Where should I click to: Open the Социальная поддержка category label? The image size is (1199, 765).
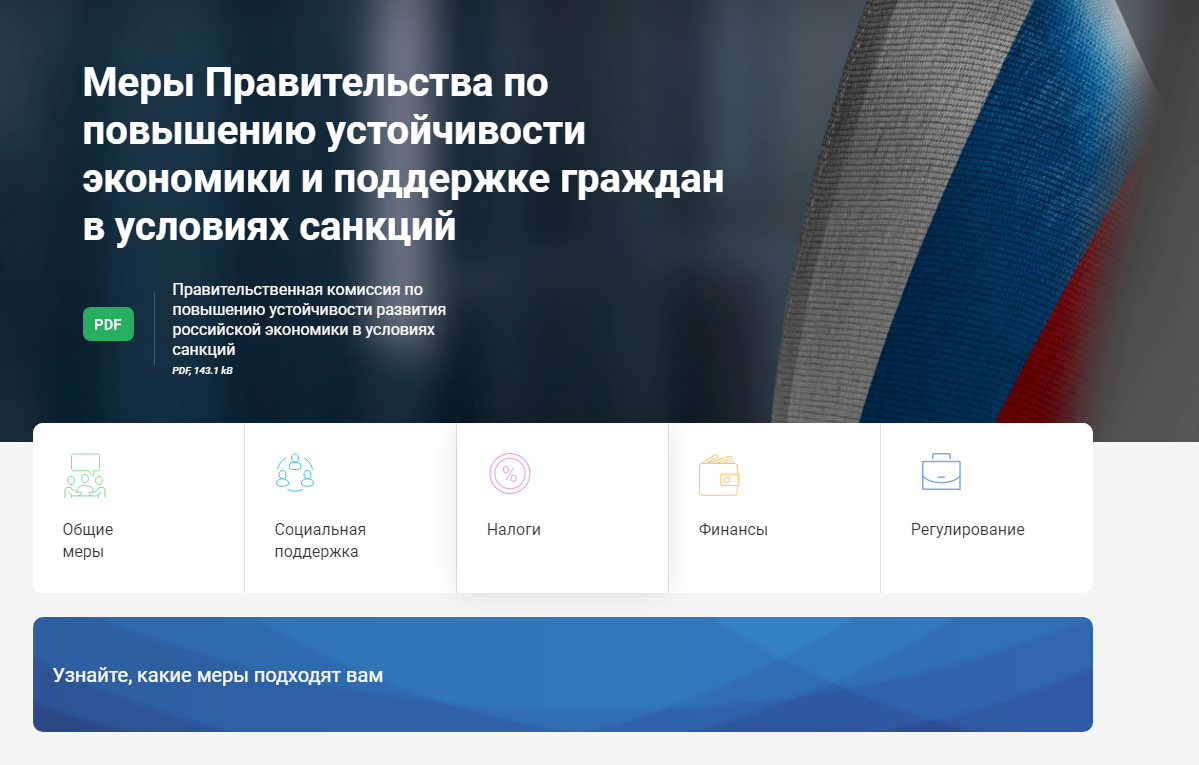click(x=320, y=540)
